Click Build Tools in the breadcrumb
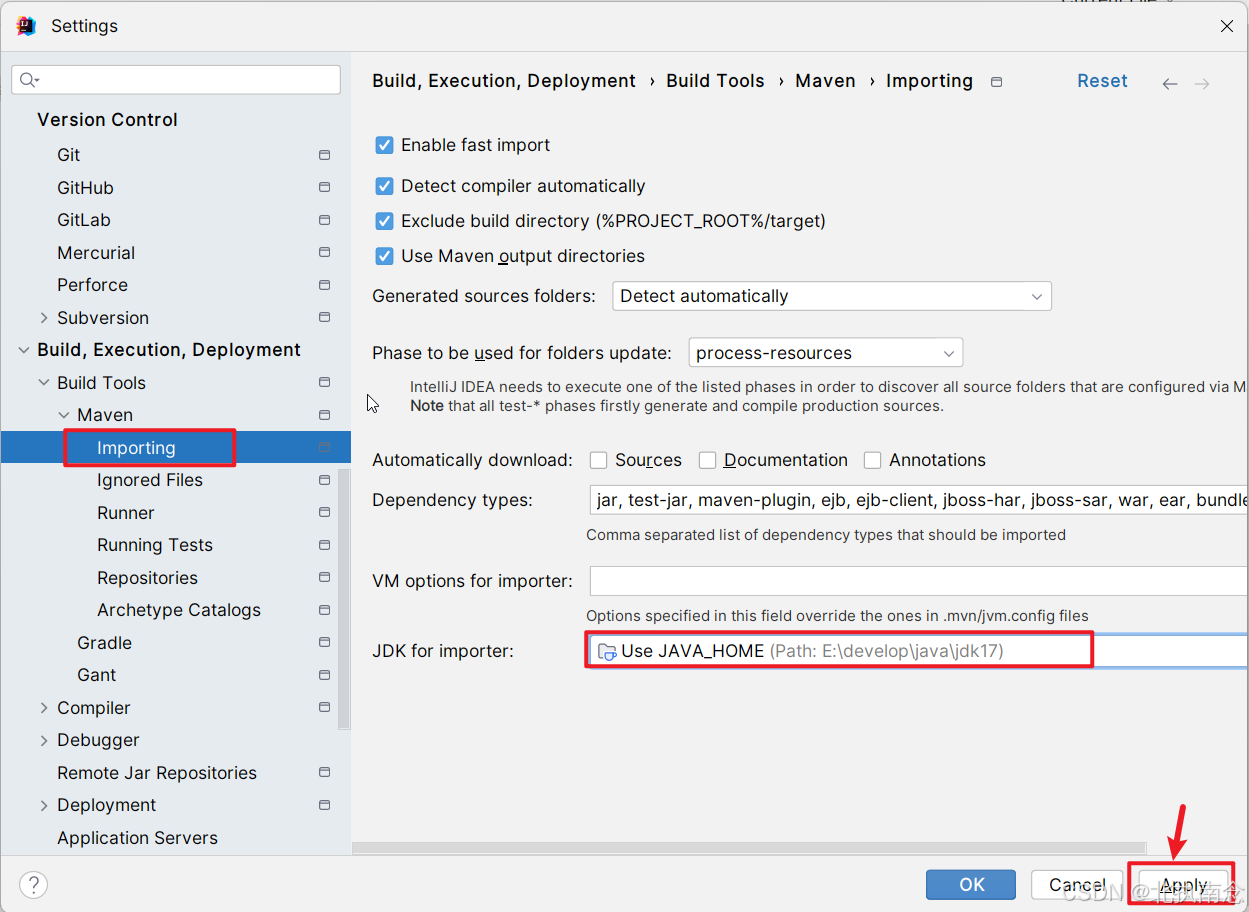 click(x=715, y=81)
